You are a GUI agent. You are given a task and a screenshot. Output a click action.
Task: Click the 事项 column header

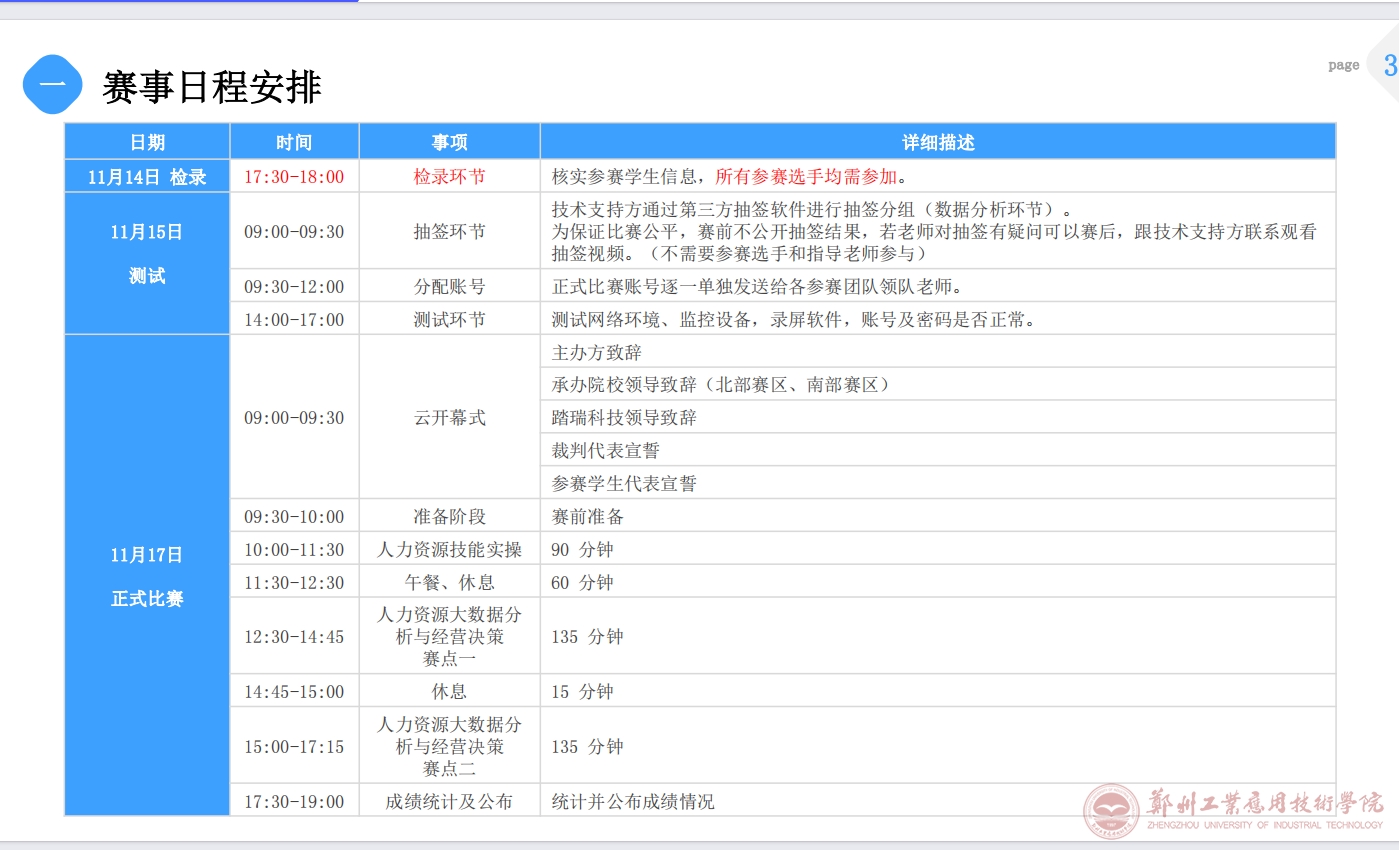pyautogui.click(x=449, y=142)
